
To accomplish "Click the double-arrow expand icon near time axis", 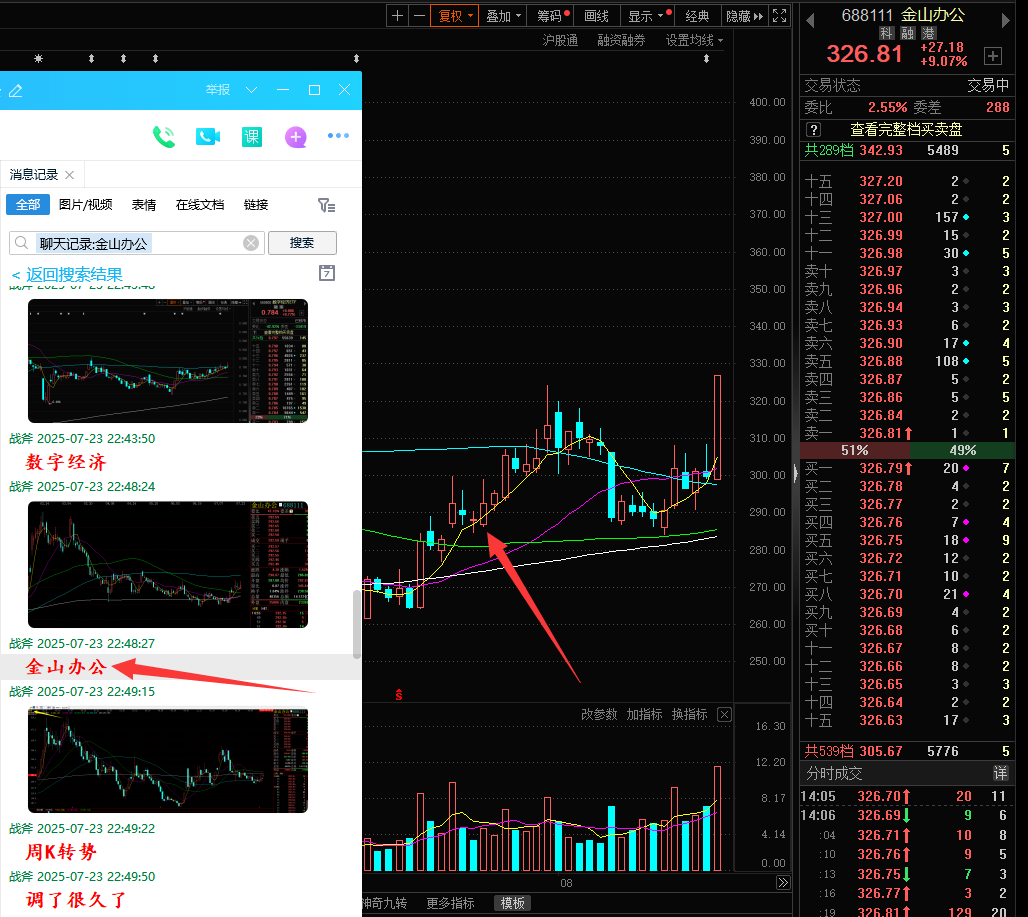I will [783, 882].
